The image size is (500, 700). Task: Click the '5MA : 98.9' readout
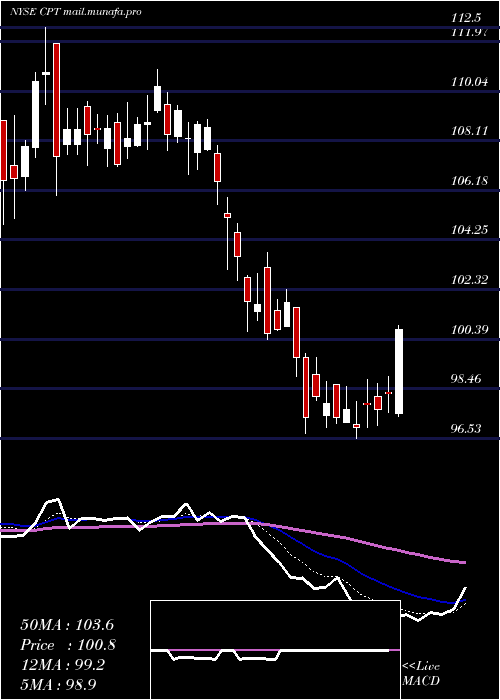pyautogui.click(x=58, y=684)
